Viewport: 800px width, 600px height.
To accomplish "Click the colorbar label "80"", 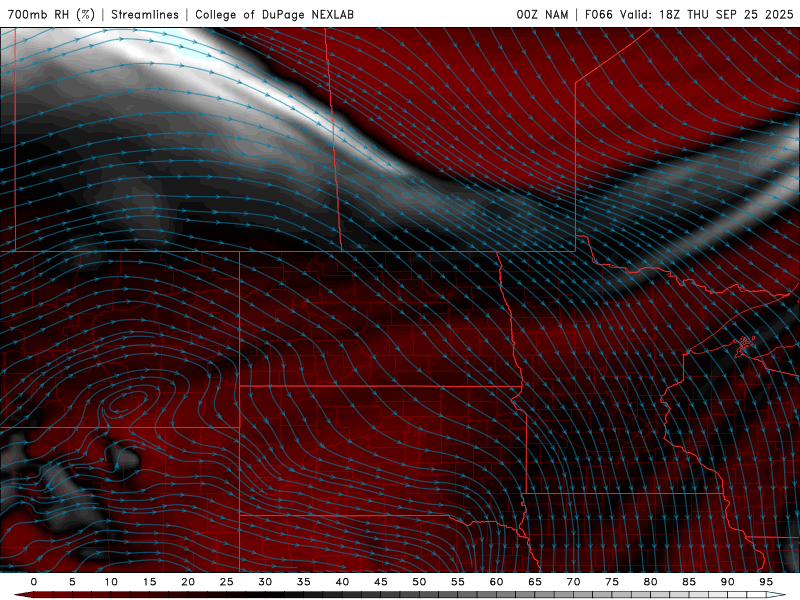I will point(651,582).
